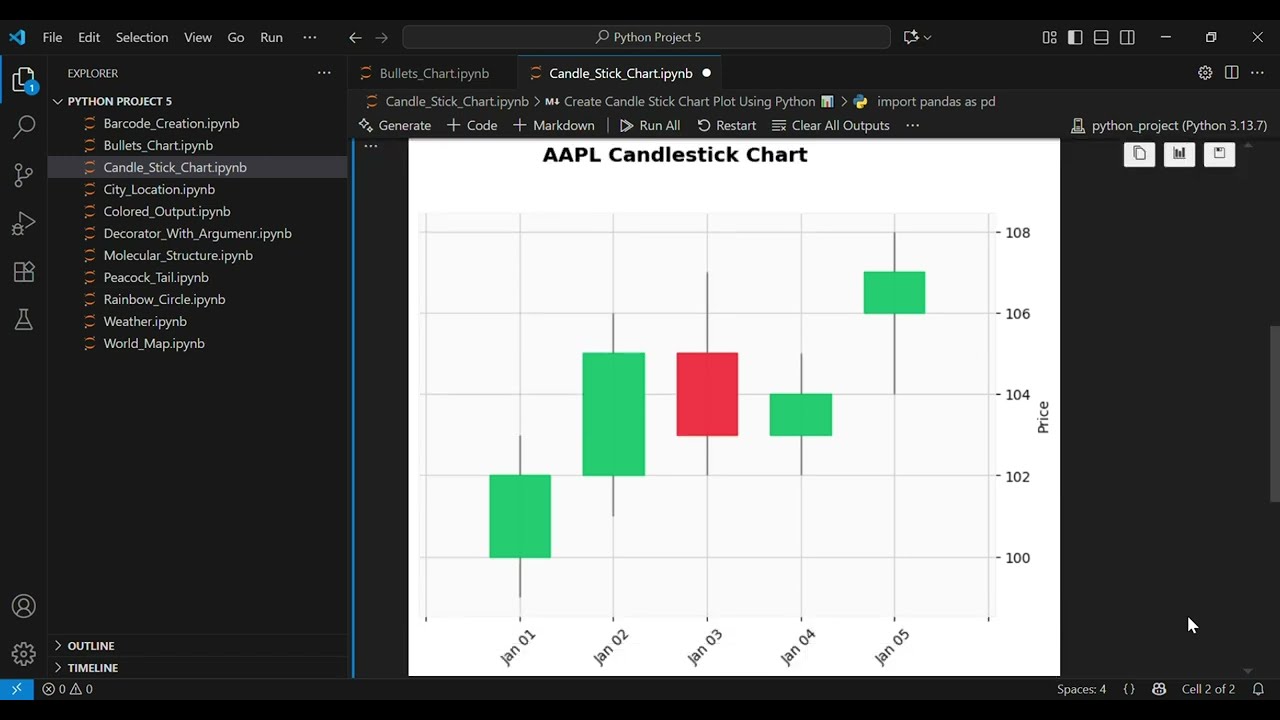Click the Customize Layout icon
This screenshot has width=1280, height=720.
1049,37
